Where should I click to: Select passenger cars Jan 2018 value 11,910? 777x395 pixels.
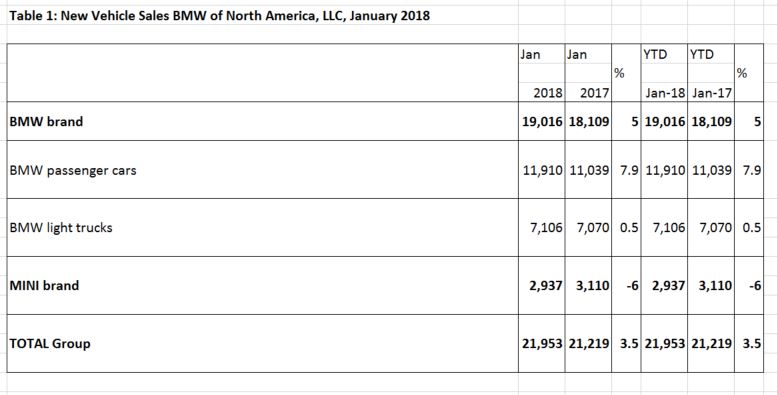point(542,170)
